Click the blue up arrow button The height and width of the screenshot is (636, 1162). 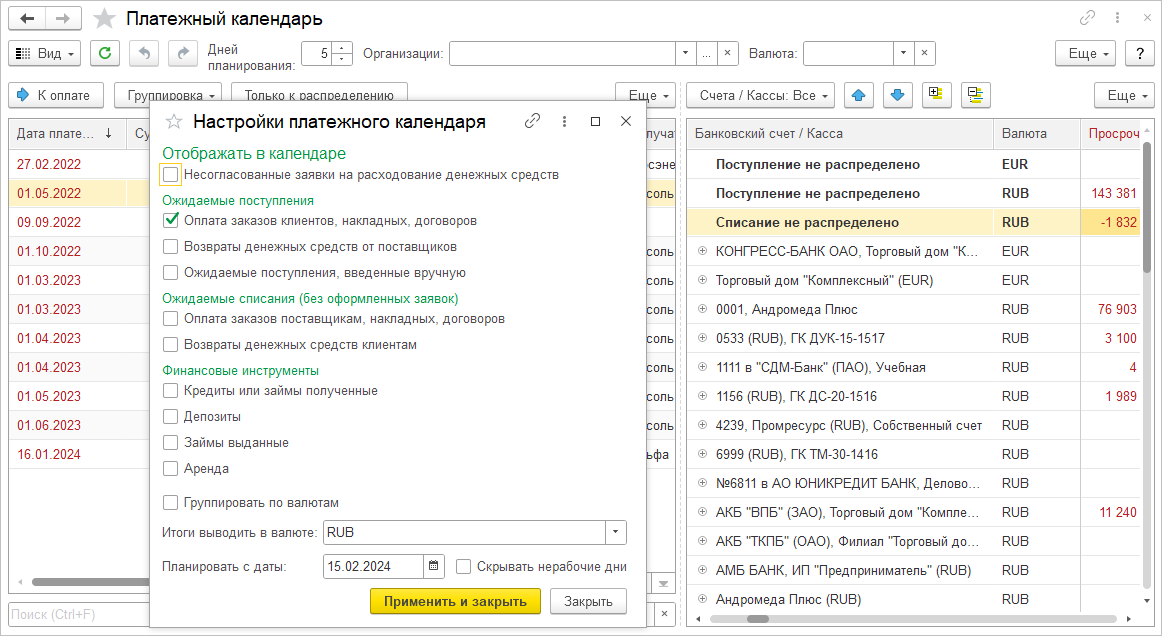click(x=859, y=95)
